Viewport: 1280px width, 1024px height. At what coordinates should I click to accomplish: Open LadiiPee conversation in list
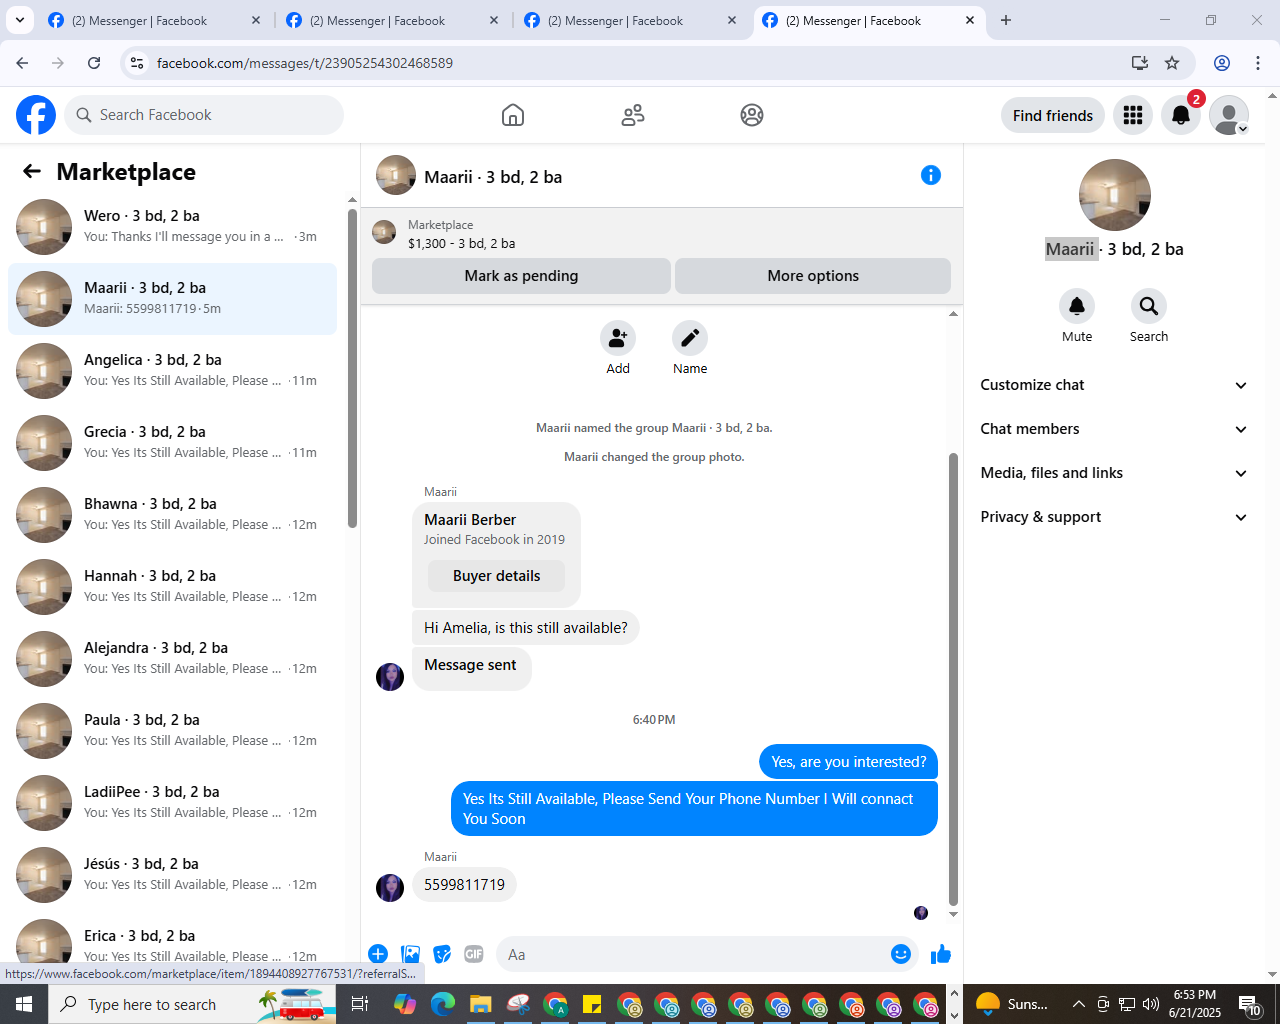pos(172,803)
